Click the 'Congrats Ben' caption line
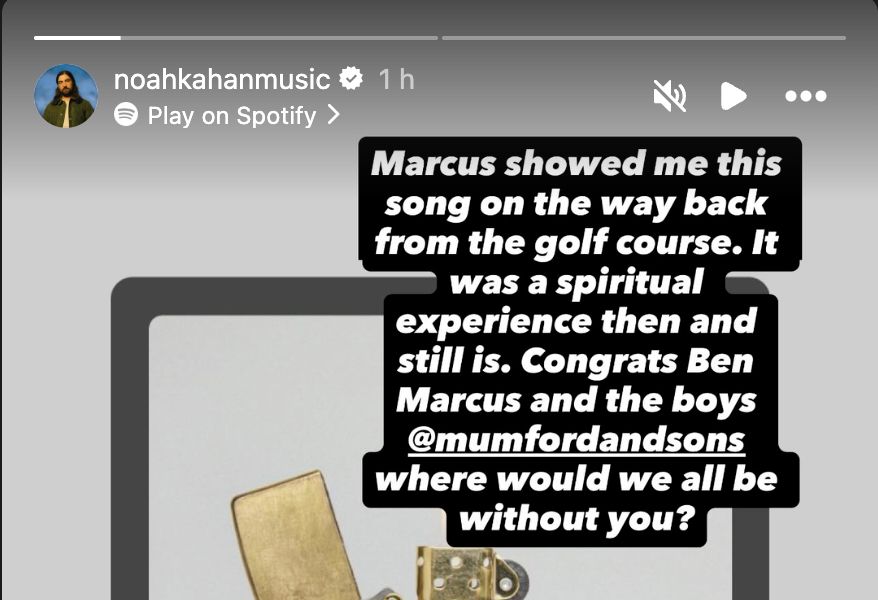The width and height of the screenshot is (878, 600). 637,361
